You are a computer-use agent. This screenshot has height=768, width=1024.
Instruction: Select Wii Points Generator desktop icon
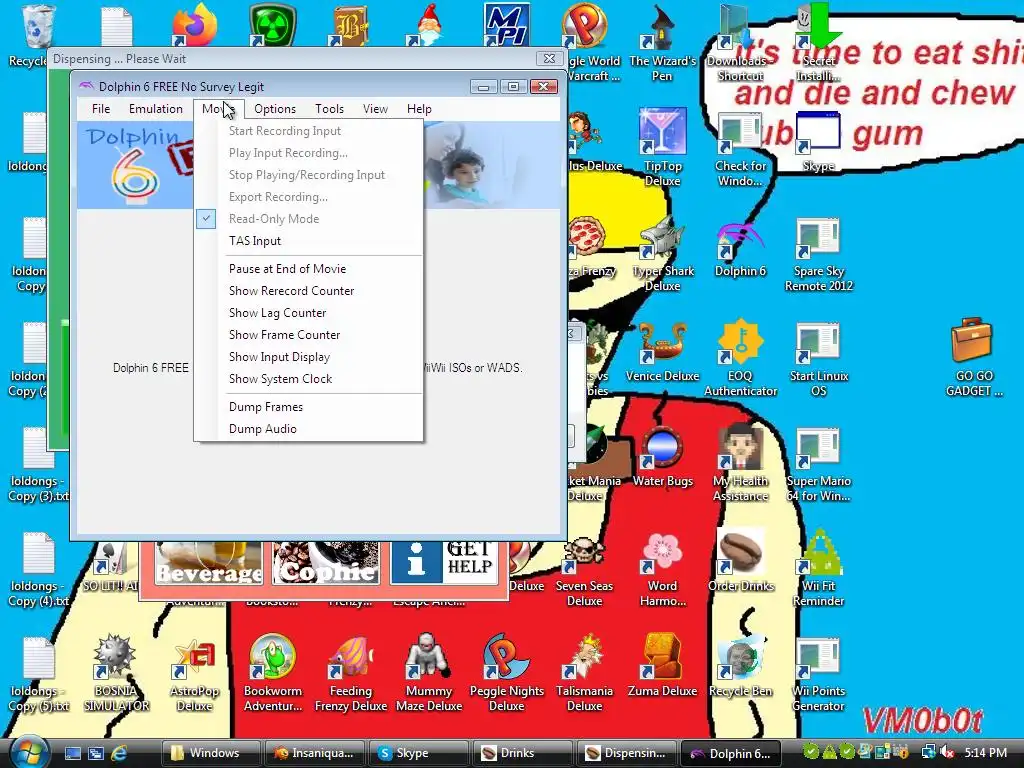click(818, 676)
